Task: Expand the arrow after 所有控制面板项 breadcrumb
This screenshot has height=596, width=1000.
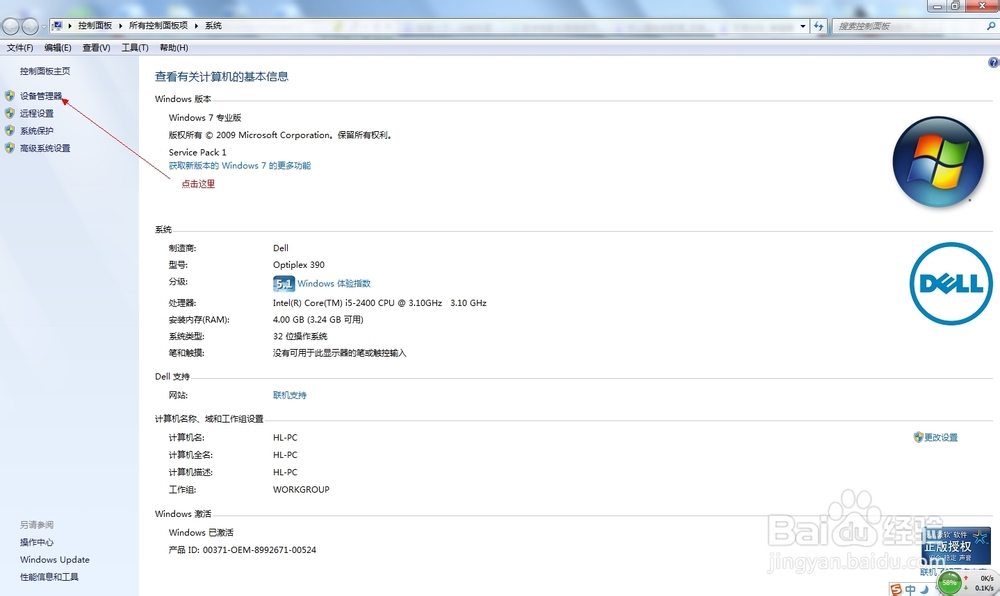Action: point(196,25)
